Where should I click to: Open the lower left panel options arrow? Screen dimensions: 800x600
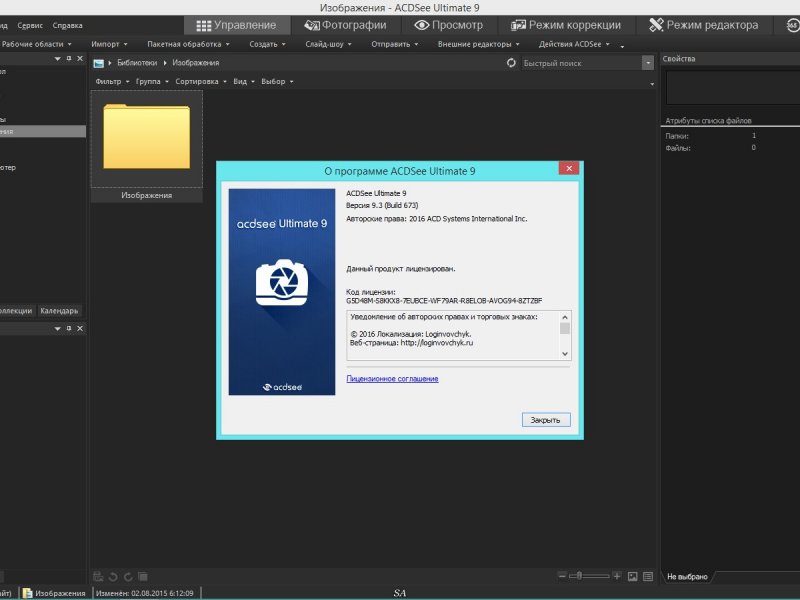tap(58, 329)
